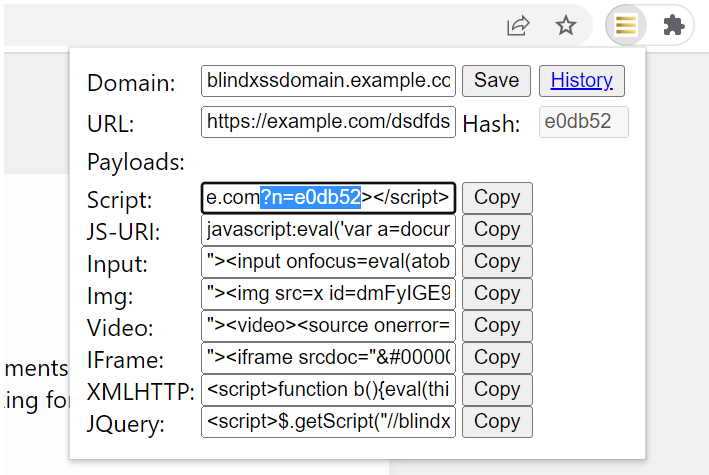Focus the Domain input field
The image size is (709, 475).
click(x=328, y=81)
